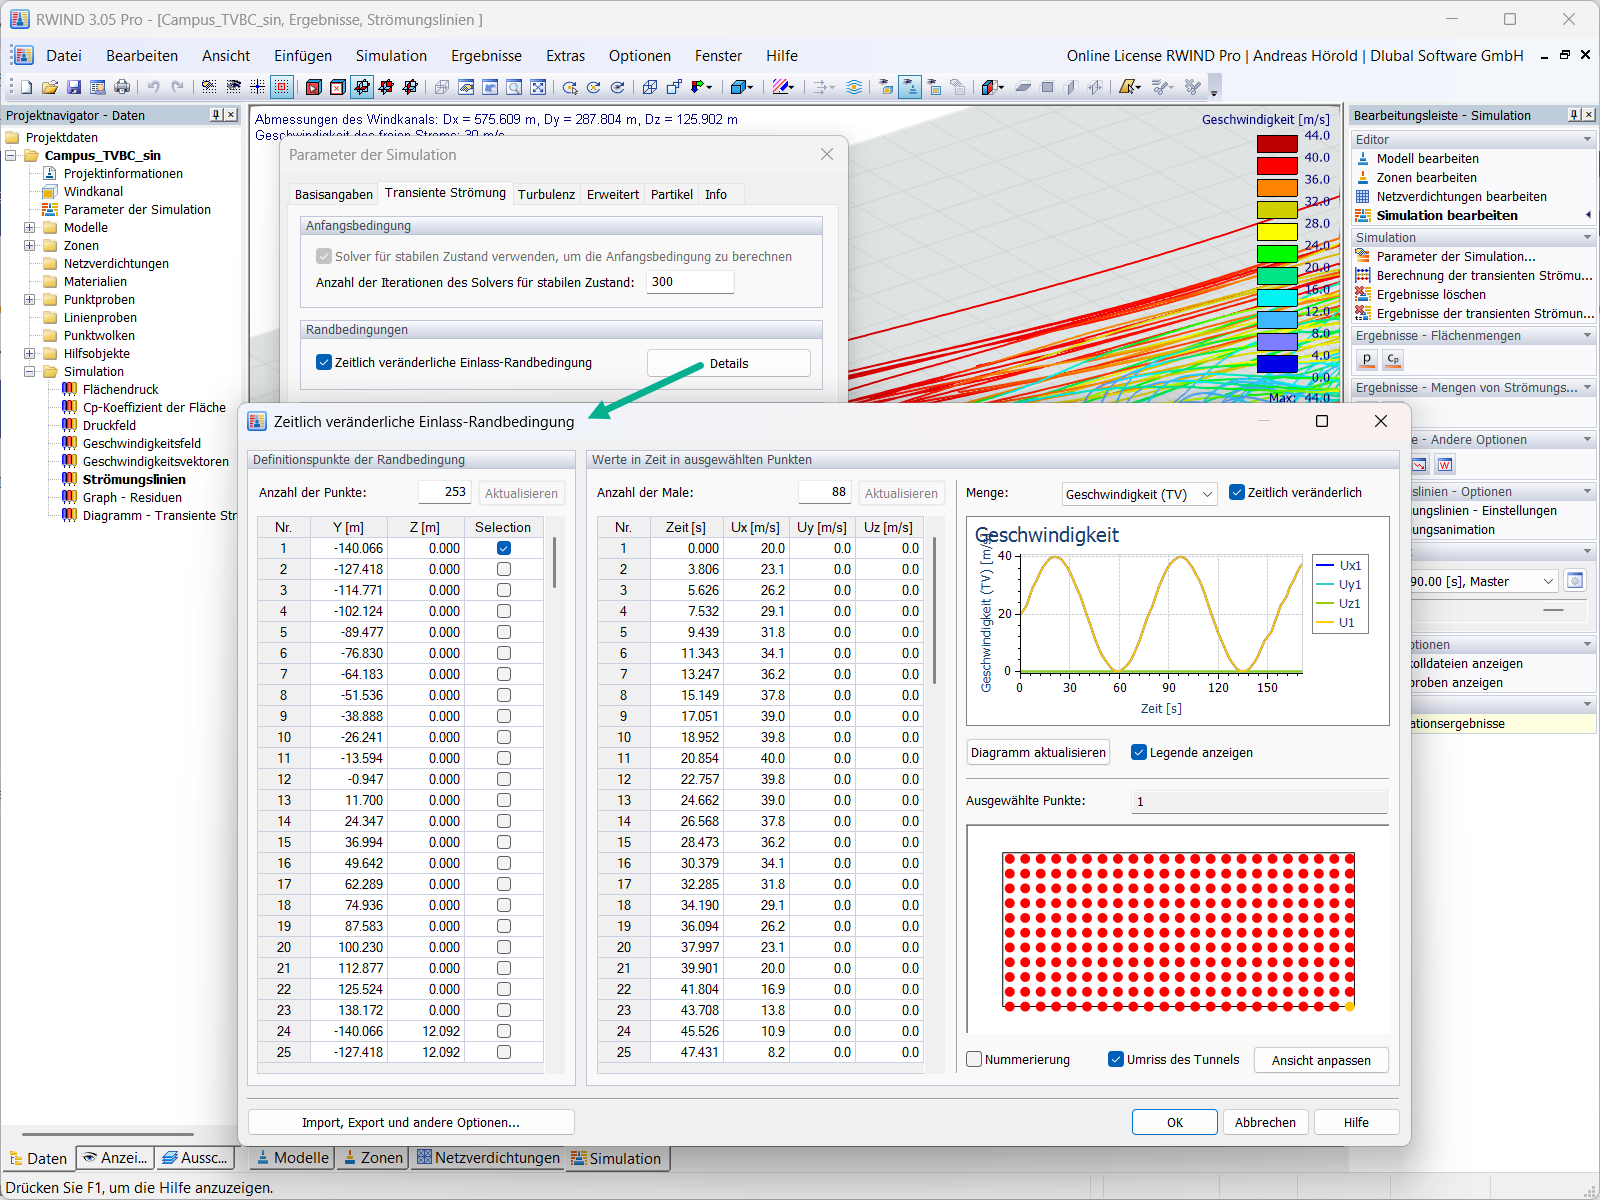Open the Geschwindigkeit (TV) dropdown
Viewport: 1600px width, 1200px height.
1208,493
